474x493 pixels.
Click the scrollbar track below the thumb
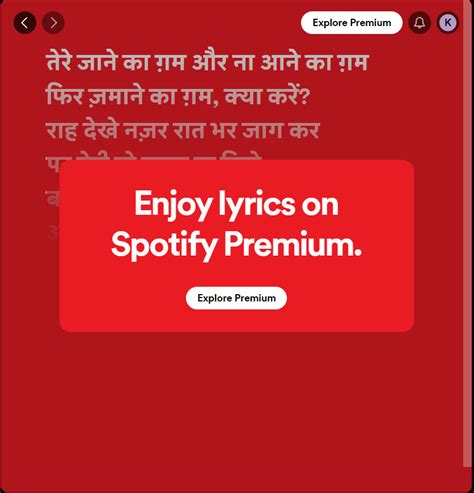[467, 478]
